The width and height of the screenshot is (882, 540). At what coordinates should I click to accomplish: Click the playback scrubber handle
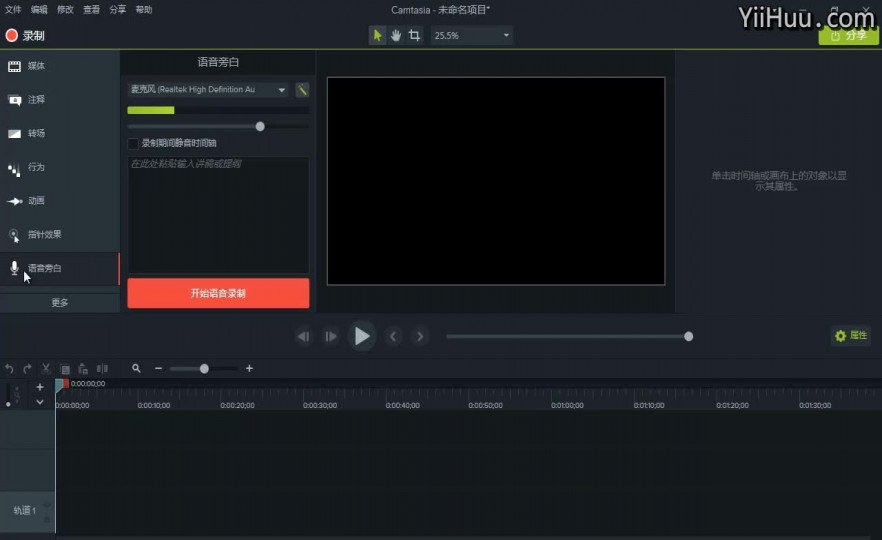[x=688, y=336]
